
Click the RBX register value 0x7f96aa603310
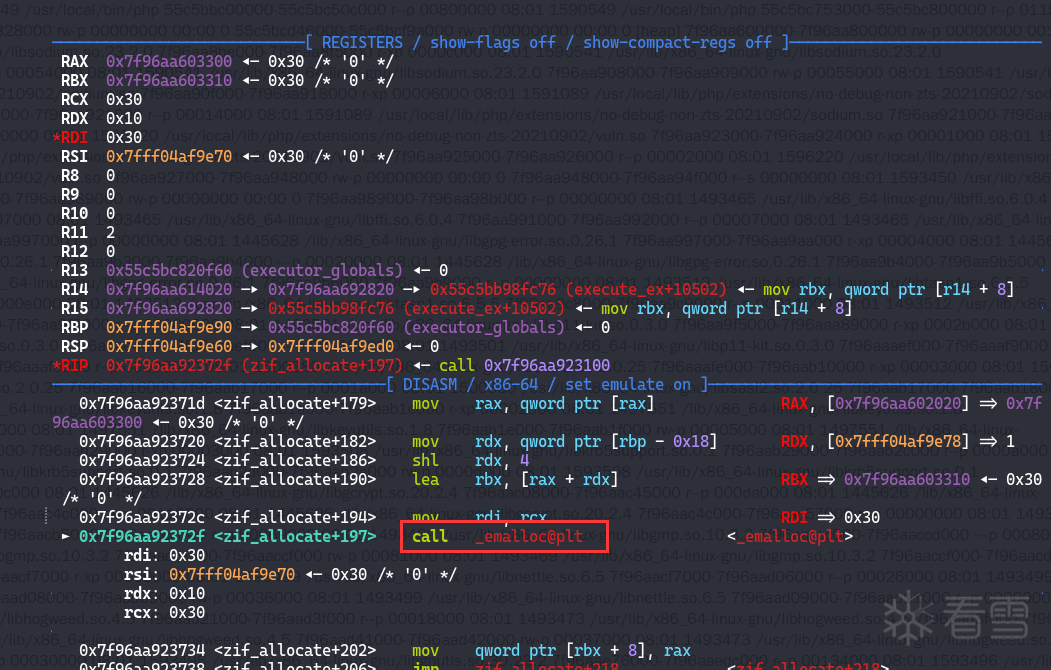point(169,80)
